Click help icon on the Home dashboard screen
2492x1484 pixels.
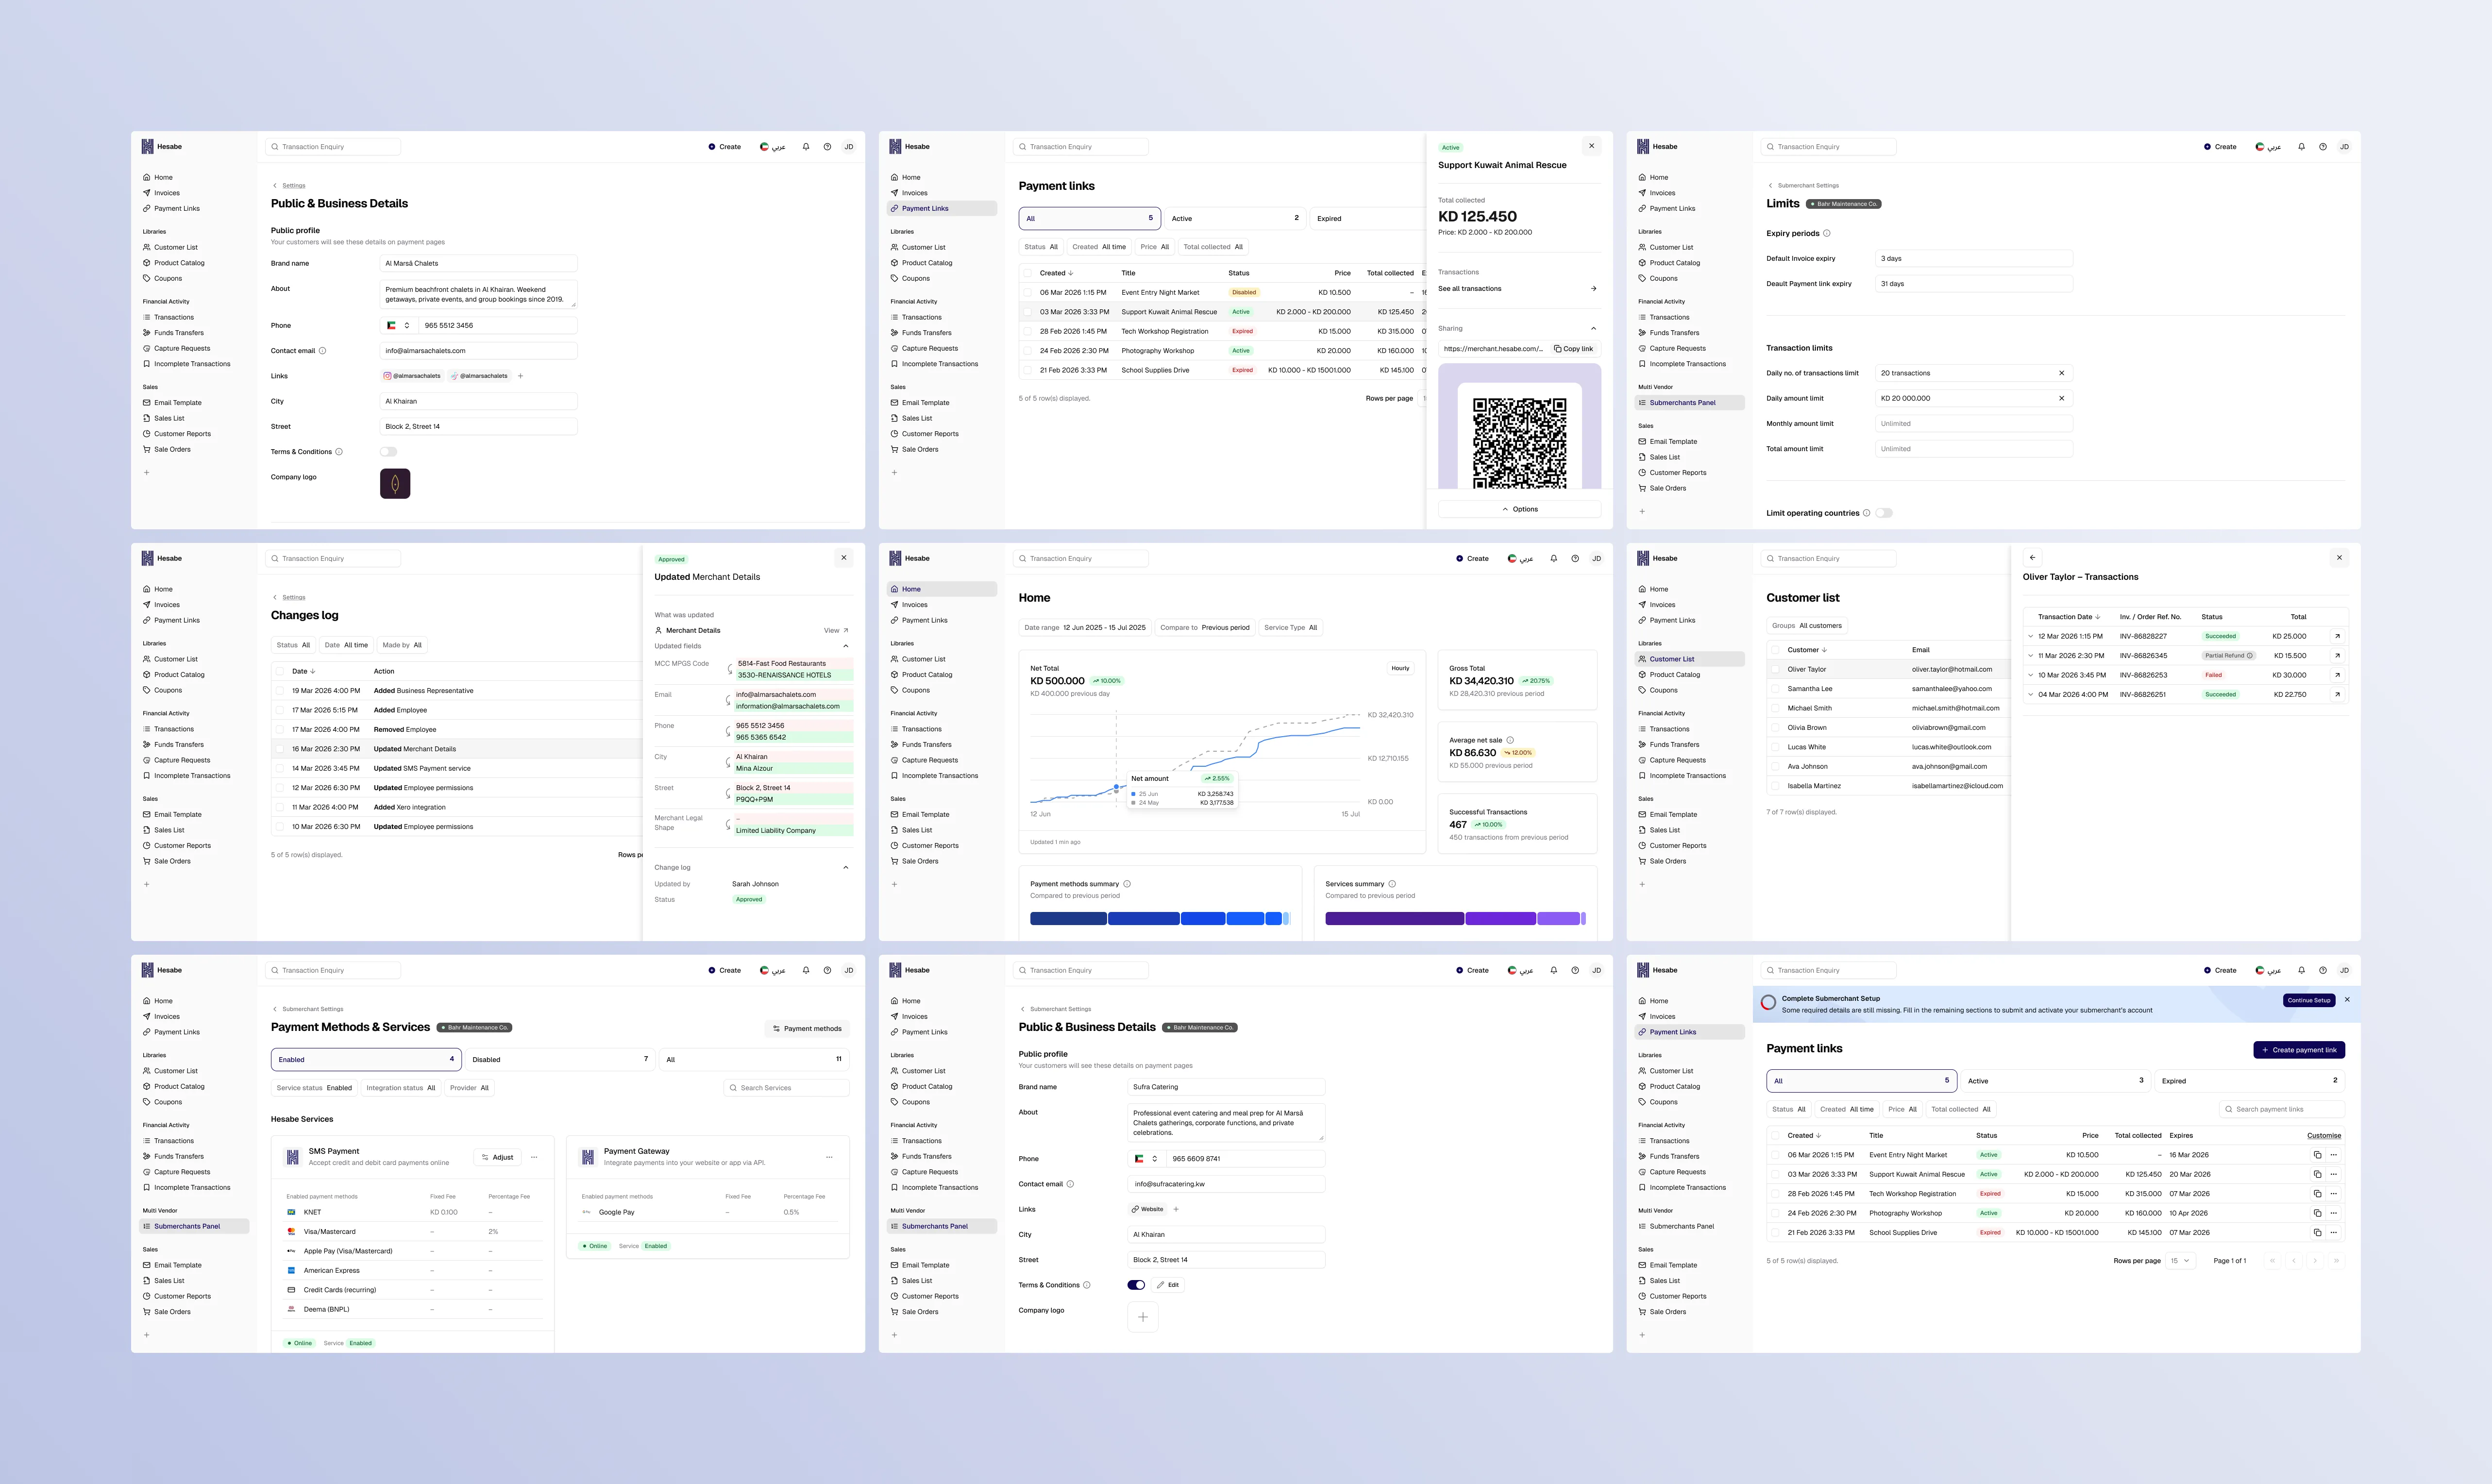click(1575, 559)
